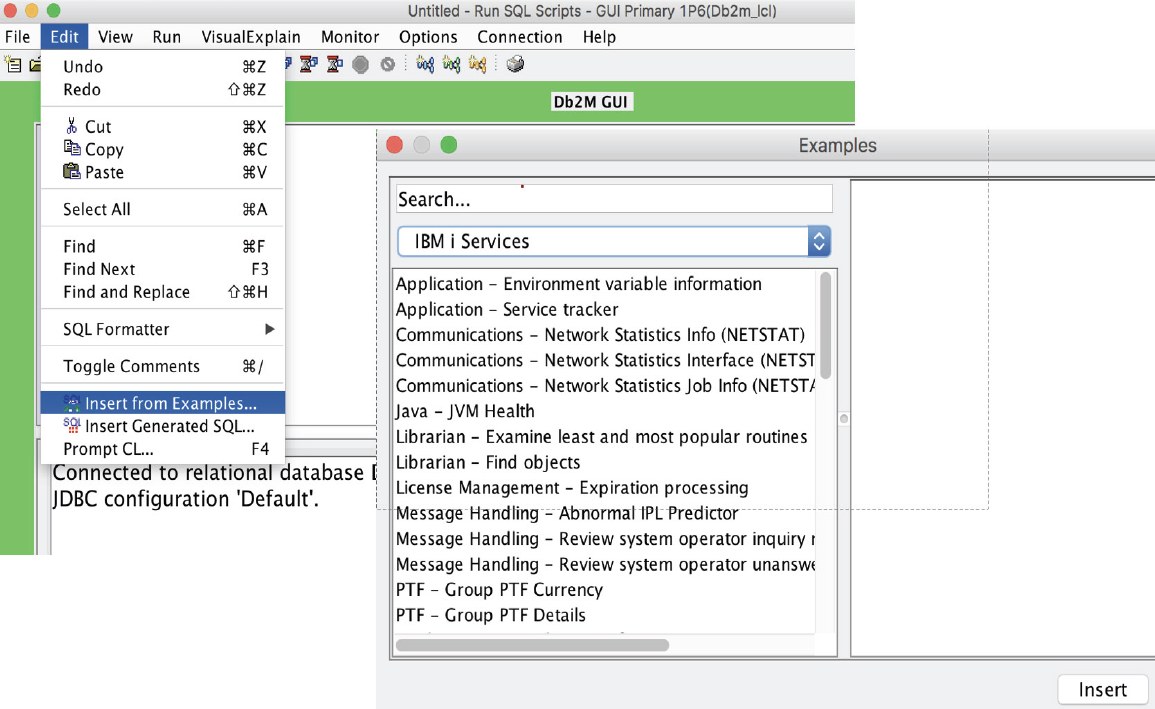Open the VisualExplain menu

click(250, 37)
